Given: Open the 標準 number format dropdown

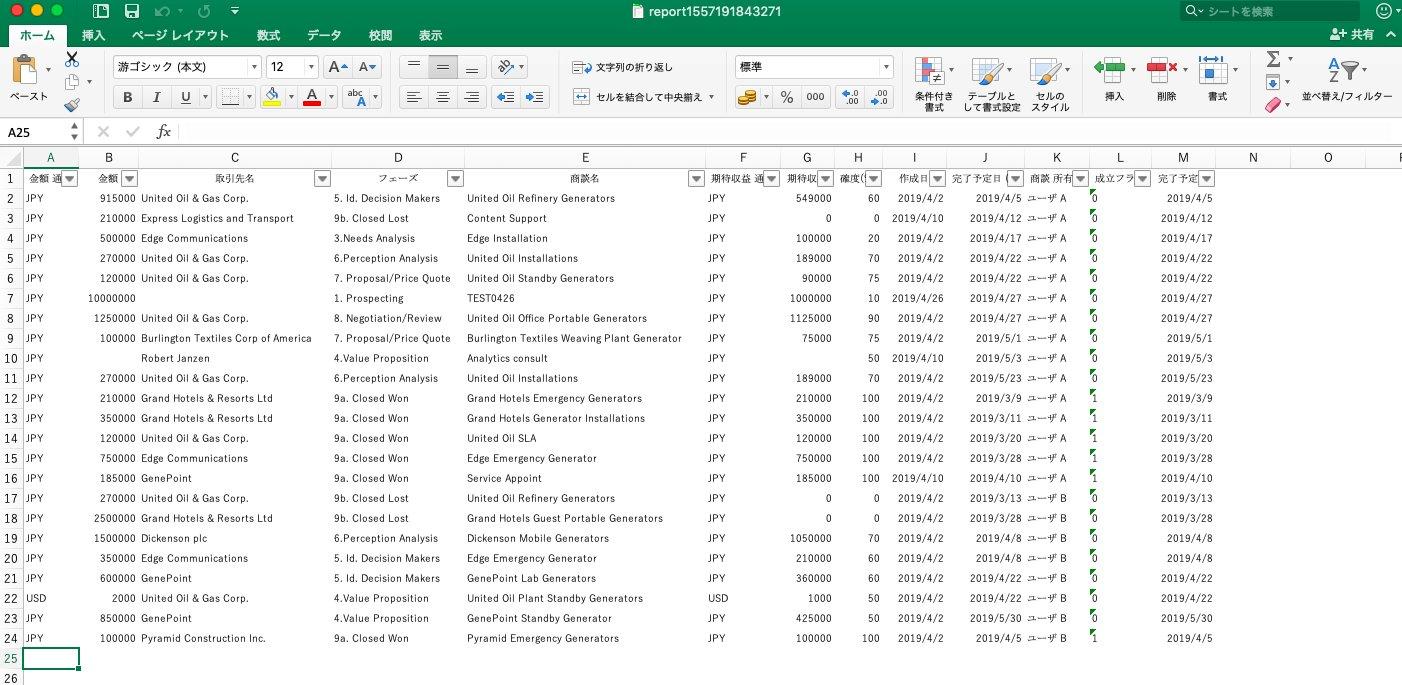Looking at the screenshot, I should click(x=886, y=67).
